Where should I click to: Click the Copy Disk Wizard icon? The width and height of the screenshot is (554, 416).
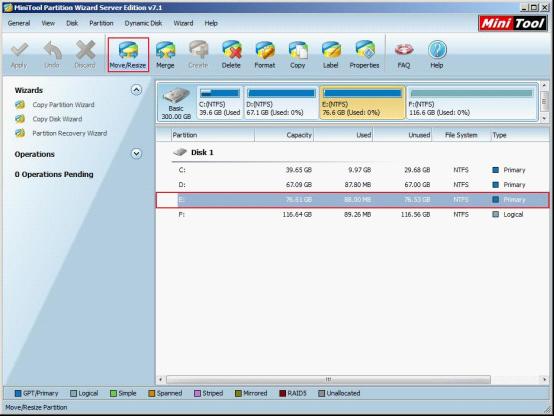click(20, 119)
